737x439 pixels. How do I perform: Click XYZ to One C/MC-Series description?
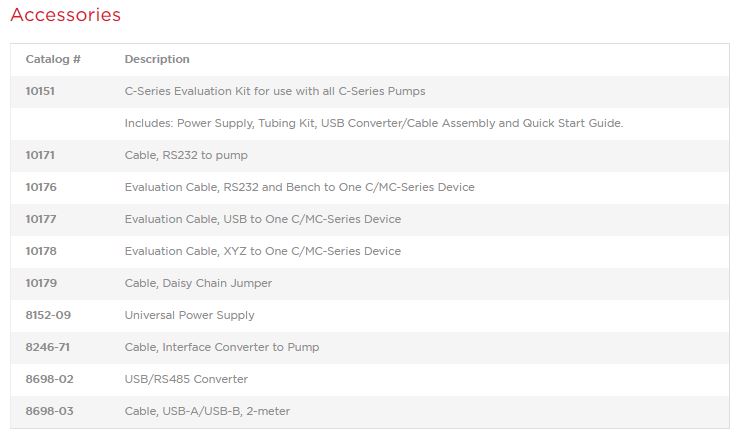coord(262,251)
